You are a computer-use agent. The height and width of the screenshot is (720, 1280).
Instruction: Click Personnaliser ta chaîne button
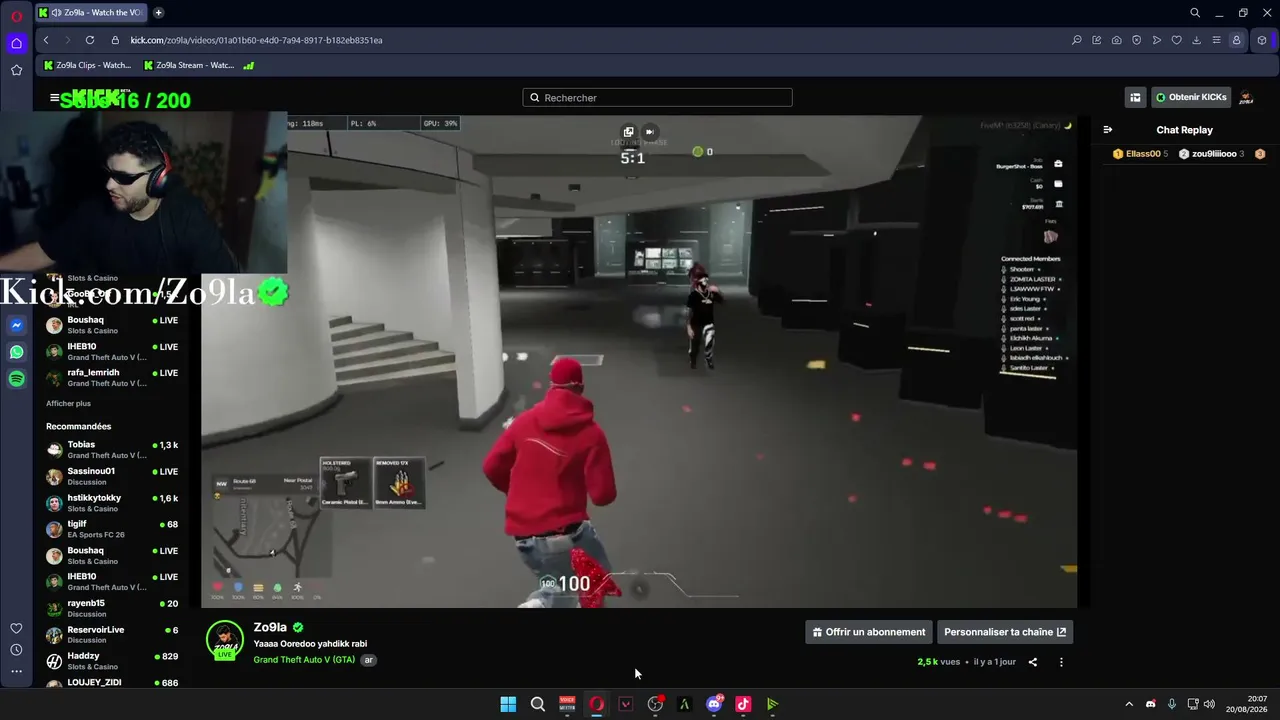pyautogui.click(x=1005, y=632)
